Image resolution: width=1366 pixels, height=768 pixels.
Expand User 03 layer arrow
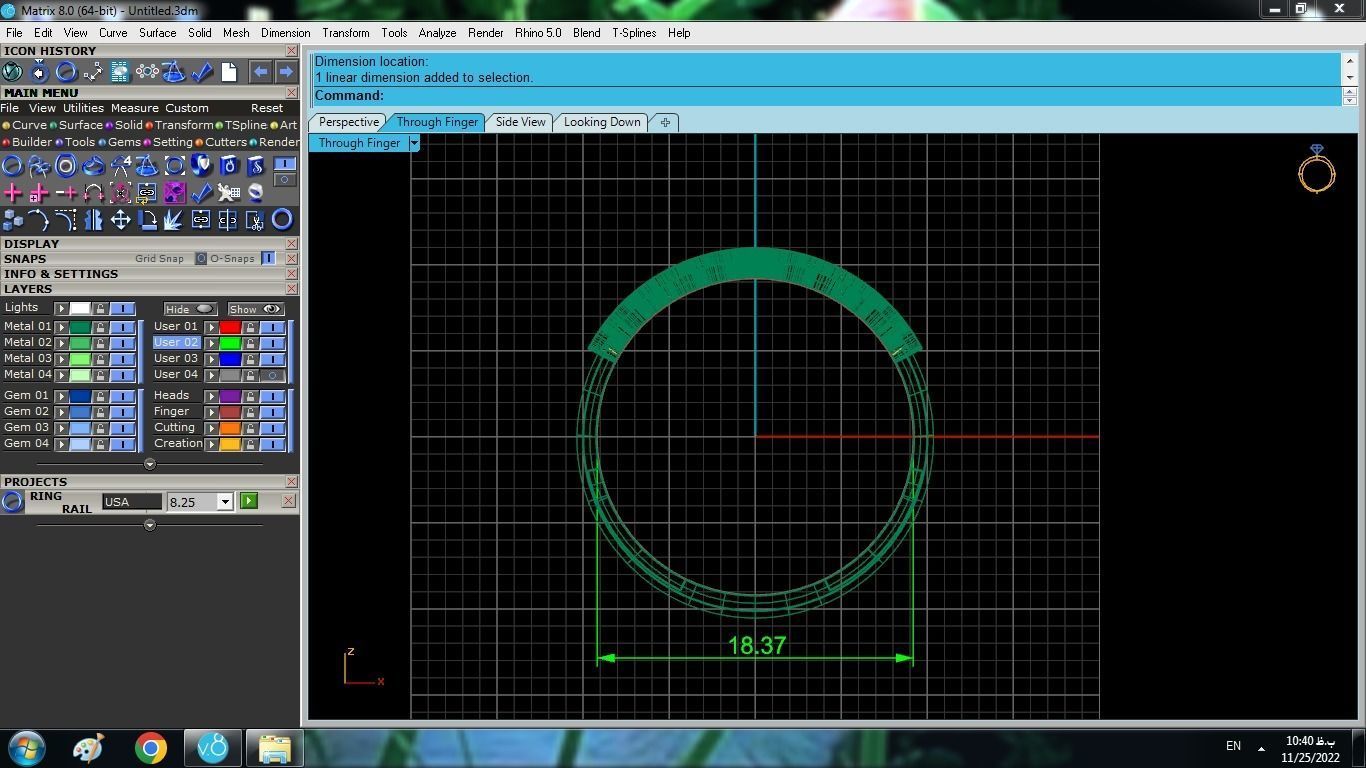pyautogui.click(x=211, y=359)
